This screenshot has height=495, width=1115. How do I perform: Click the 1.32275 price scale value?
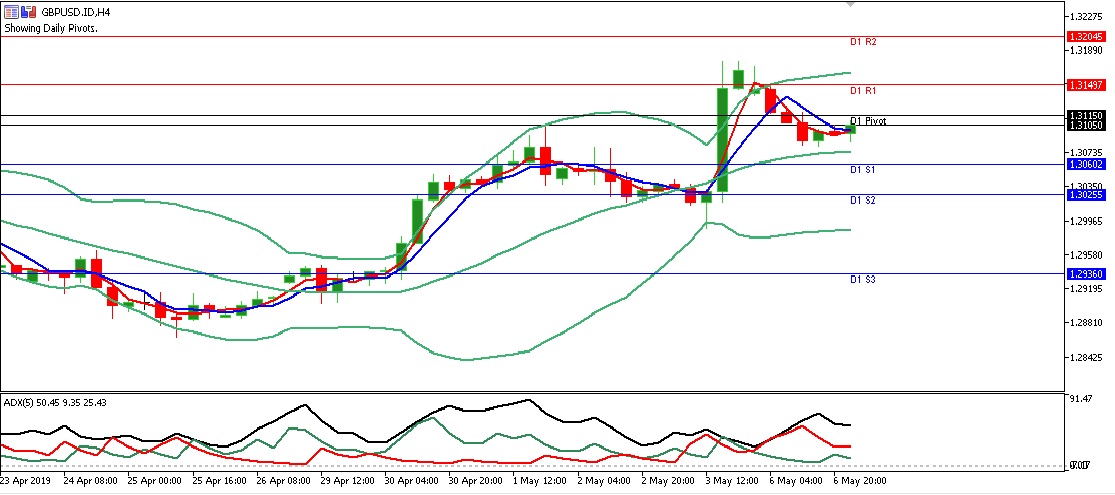pyautogui.click(x=1086, y=16)
